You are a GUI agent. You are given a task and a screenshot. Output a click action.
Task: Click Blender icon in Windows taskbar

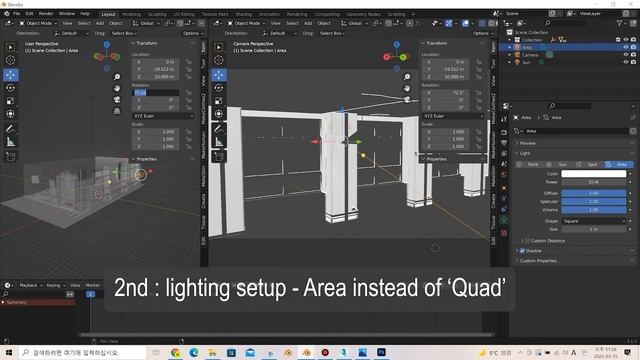coord(307,353)
